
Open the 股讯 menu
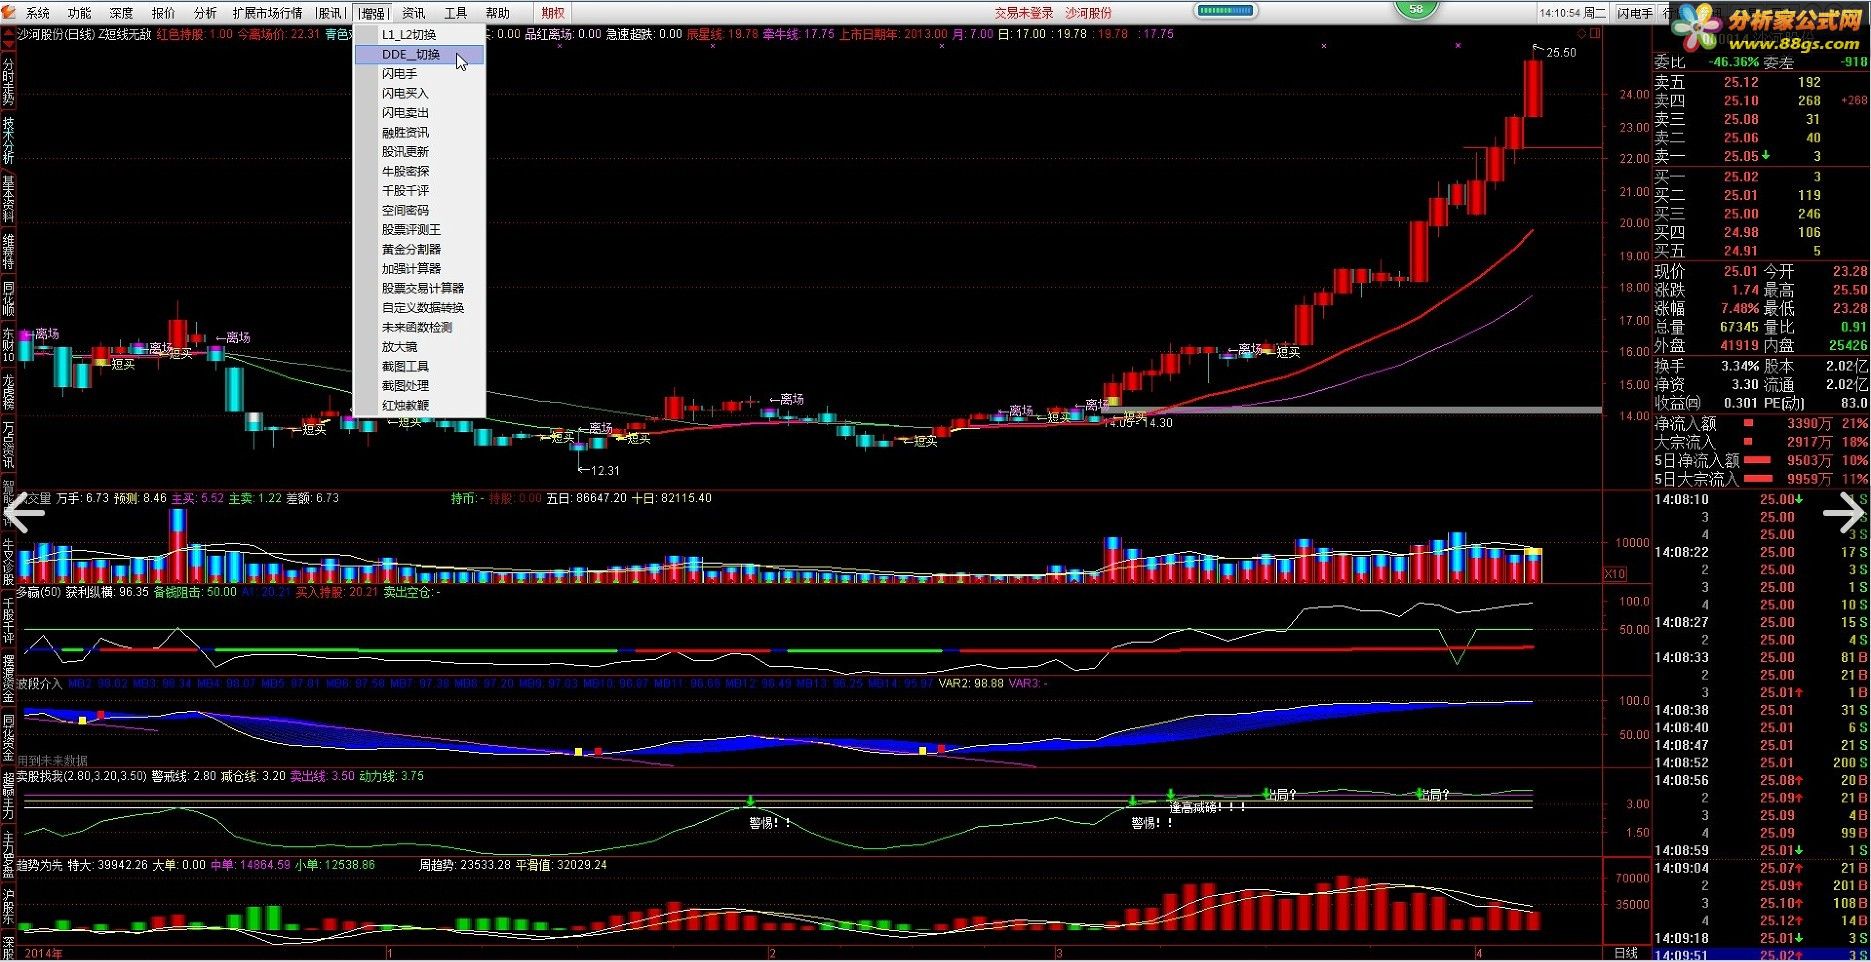(329, 13)
